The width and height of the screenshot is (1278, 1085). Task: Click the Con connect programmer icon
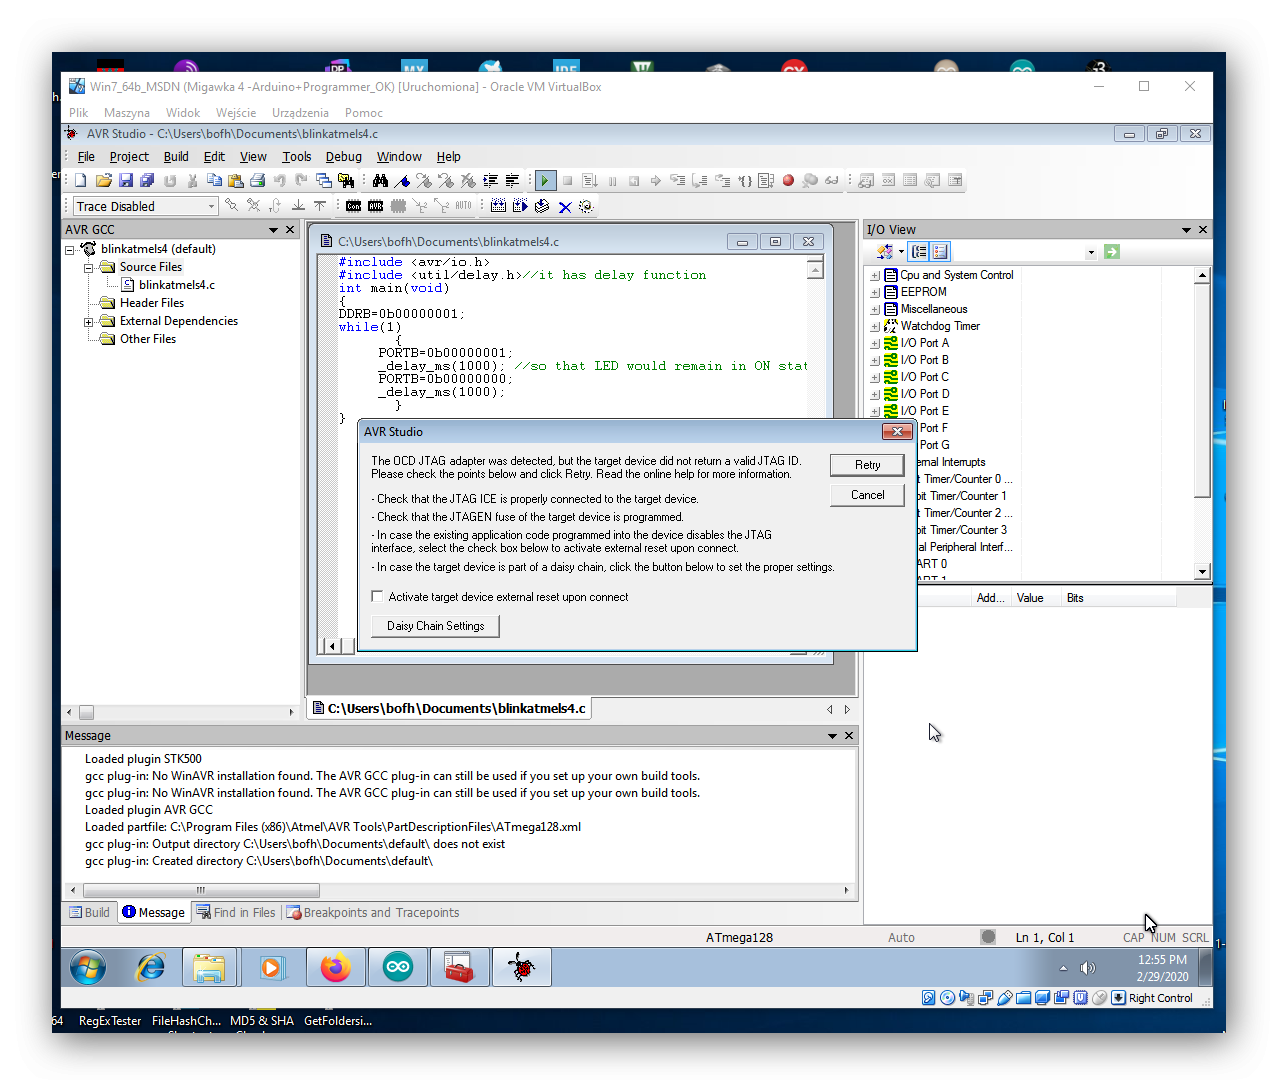(x=354, y=206)
